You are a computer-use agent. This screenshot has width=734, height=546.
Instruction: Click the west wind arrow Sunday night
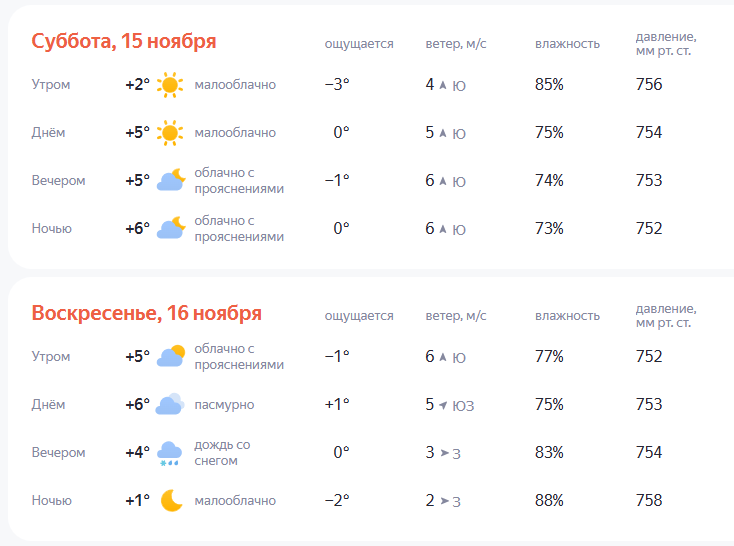point(443,501)
